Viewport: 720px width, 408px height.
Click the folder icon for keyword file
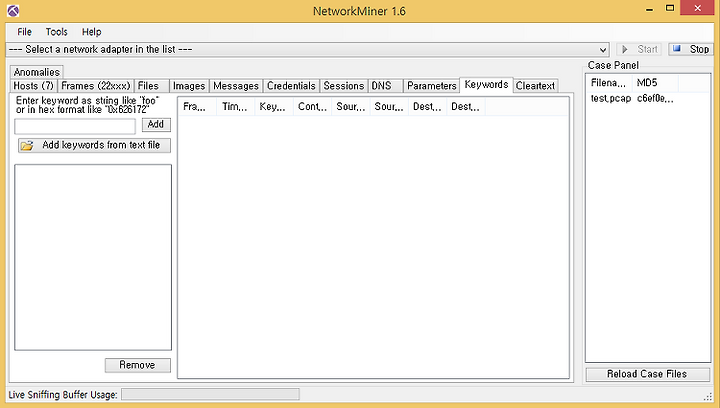(x=27, y=145)
